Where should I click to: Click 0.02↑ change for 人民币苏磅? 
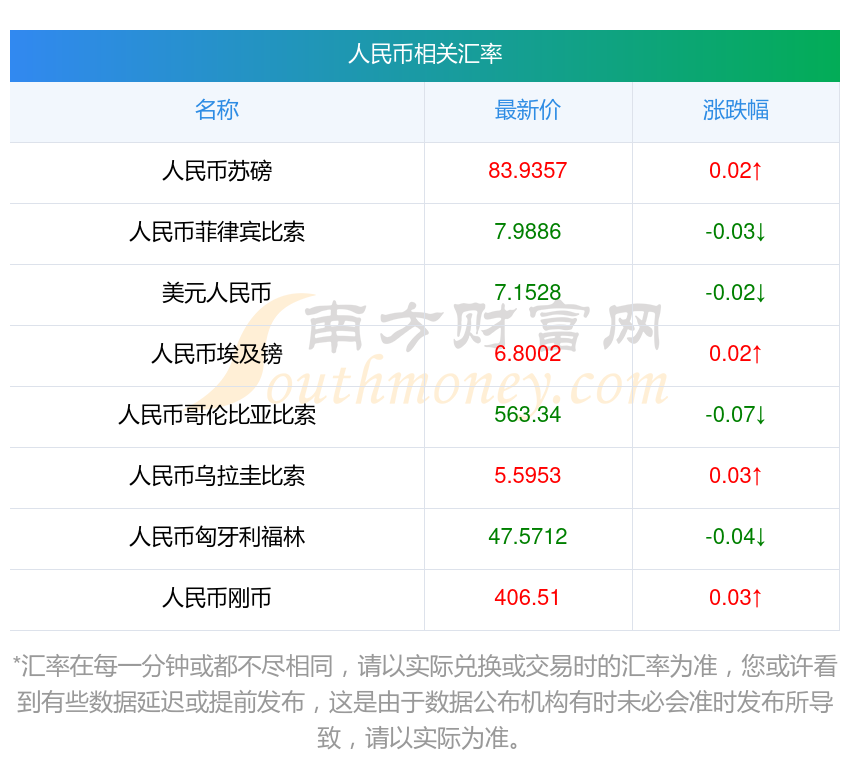(736, 171)
